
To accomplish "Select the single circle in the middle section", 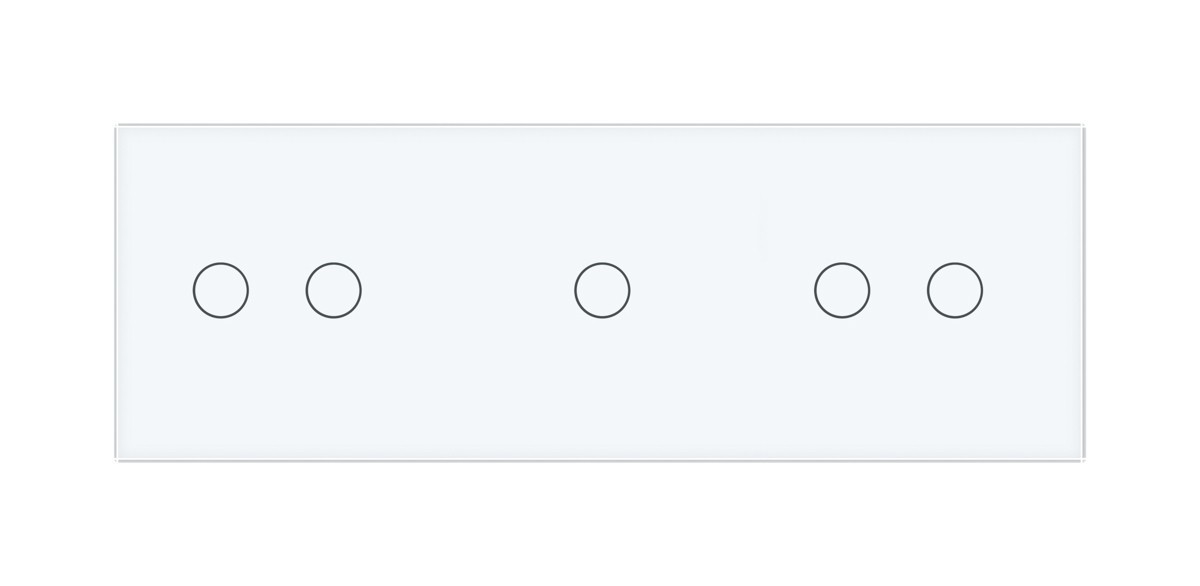I will coord(602,291).
